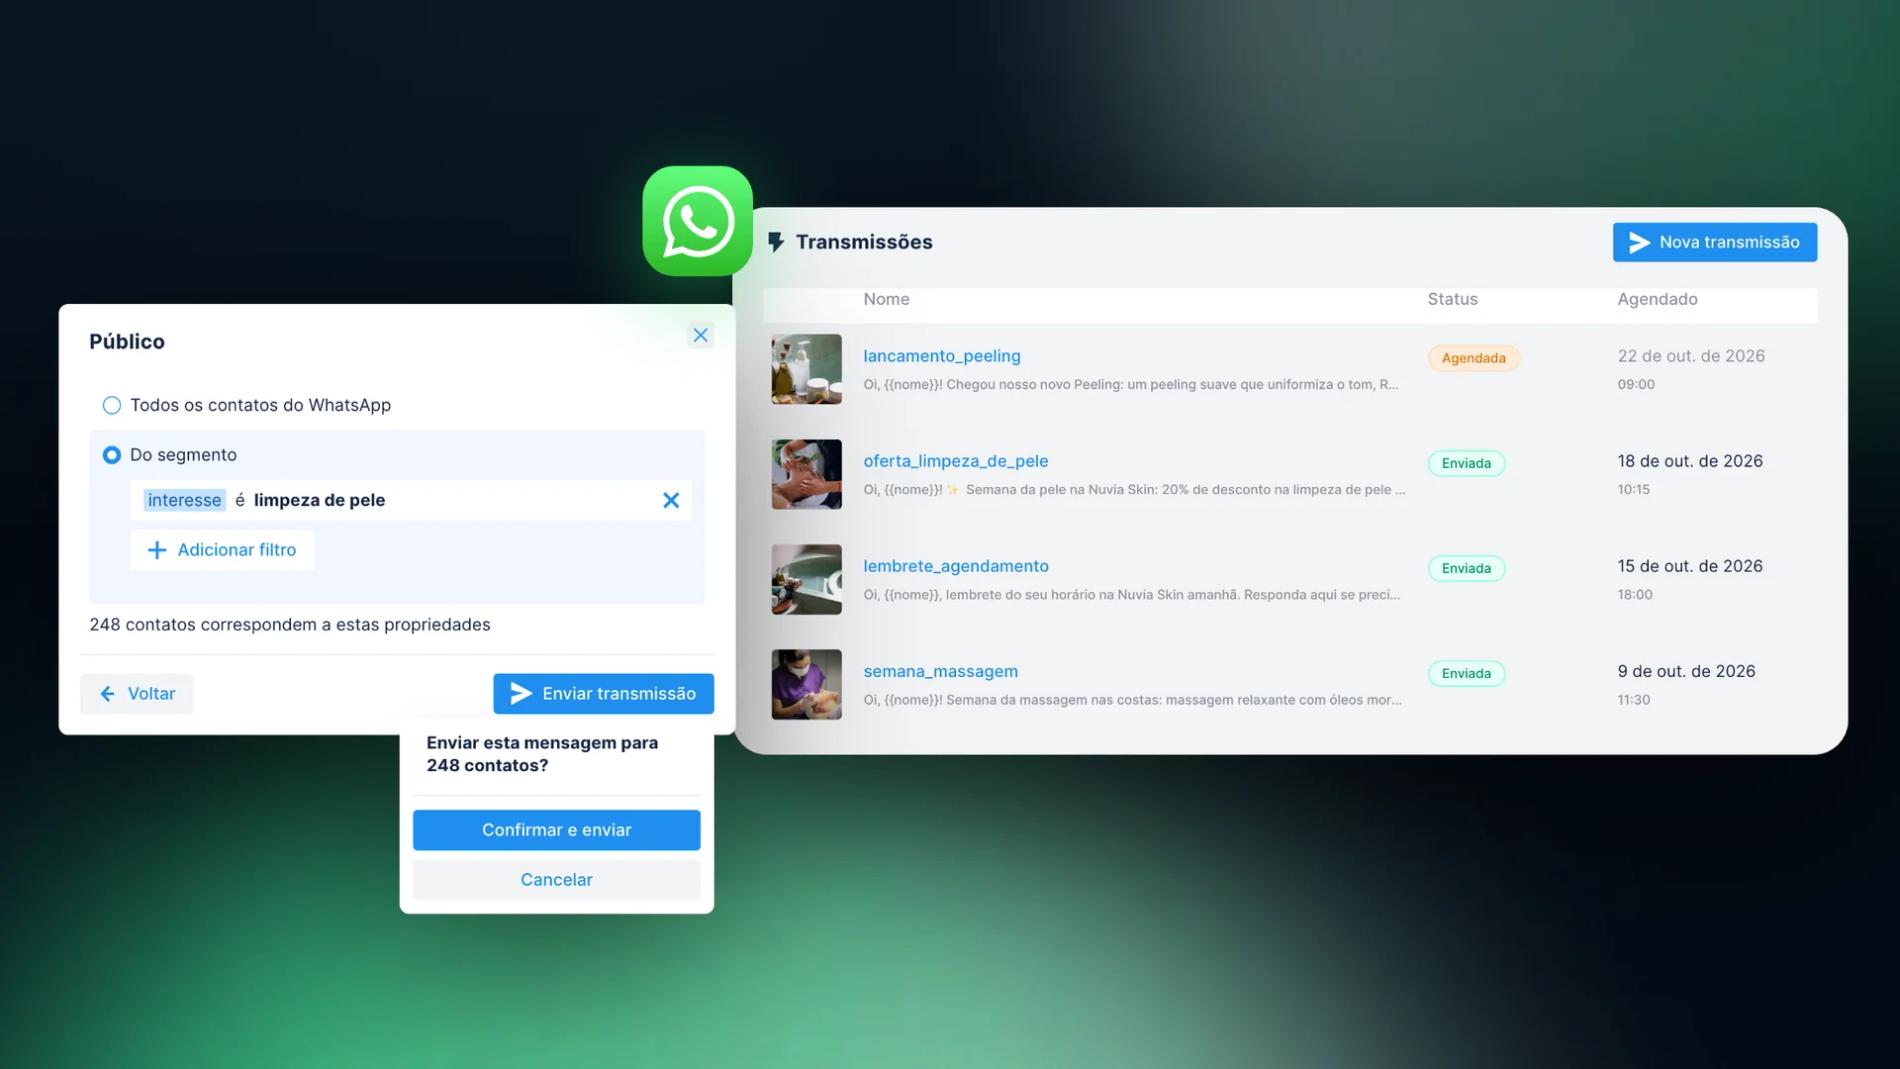Go back using the Voltar button
Viewport: 1900px width, 1069px height.
(x=137, y=693)
